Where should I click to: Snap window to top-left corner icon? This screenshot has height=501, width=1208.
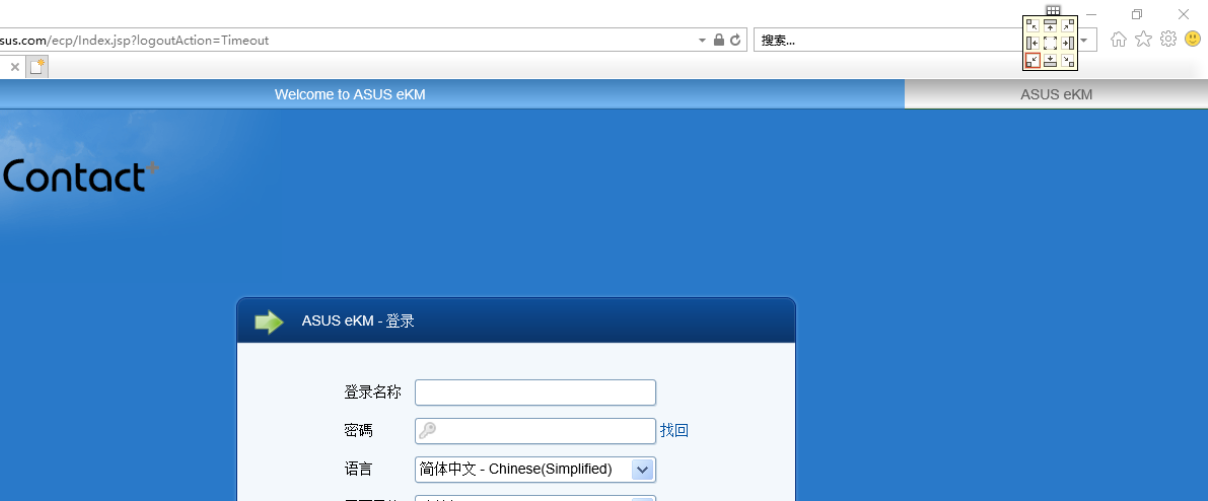tap(1032, 25)
